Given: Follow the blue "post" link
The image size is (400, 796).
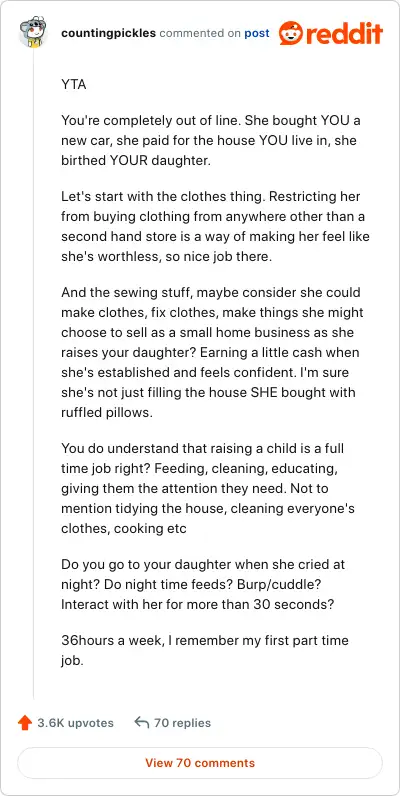Looking at the screenshot, I should click(x=257, y=34).
